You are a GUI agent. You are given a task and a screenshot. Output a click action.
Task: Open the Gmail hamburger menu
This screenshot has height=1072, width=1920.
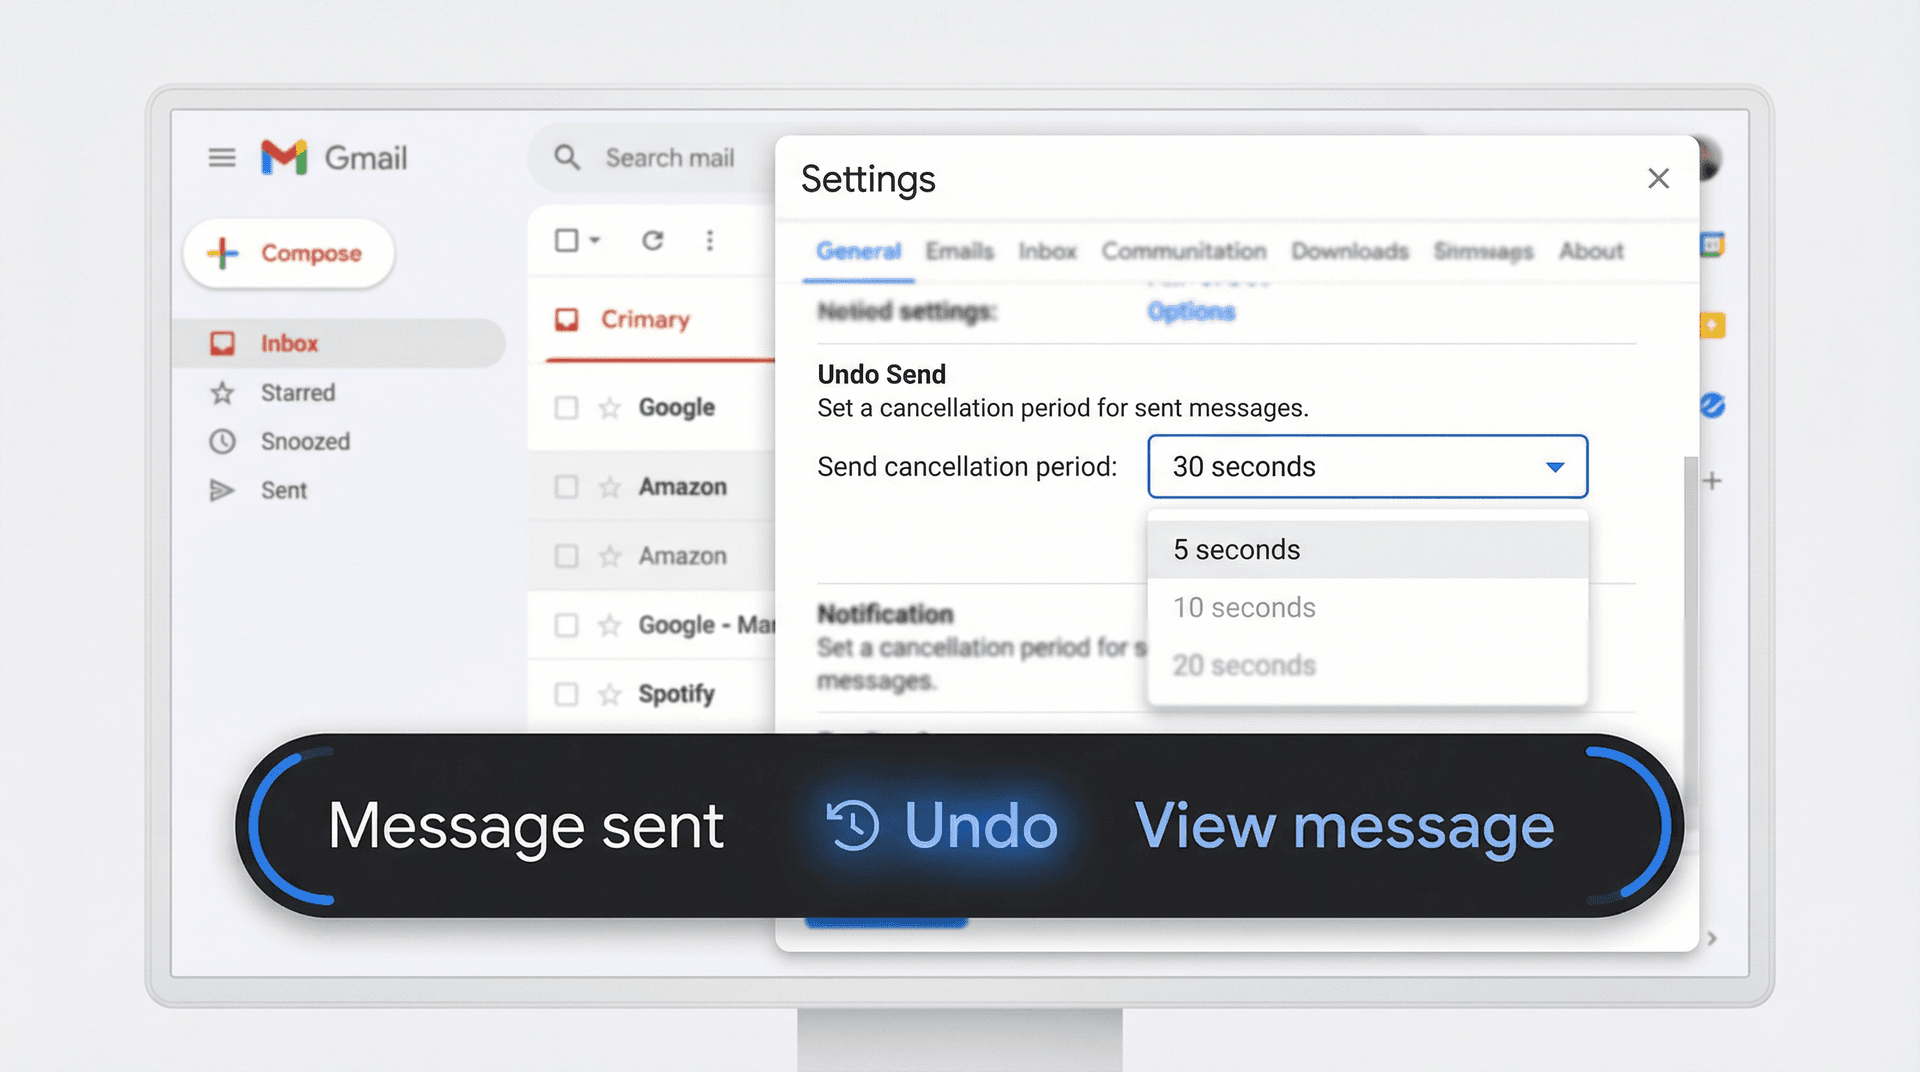(x=221, y=157)
